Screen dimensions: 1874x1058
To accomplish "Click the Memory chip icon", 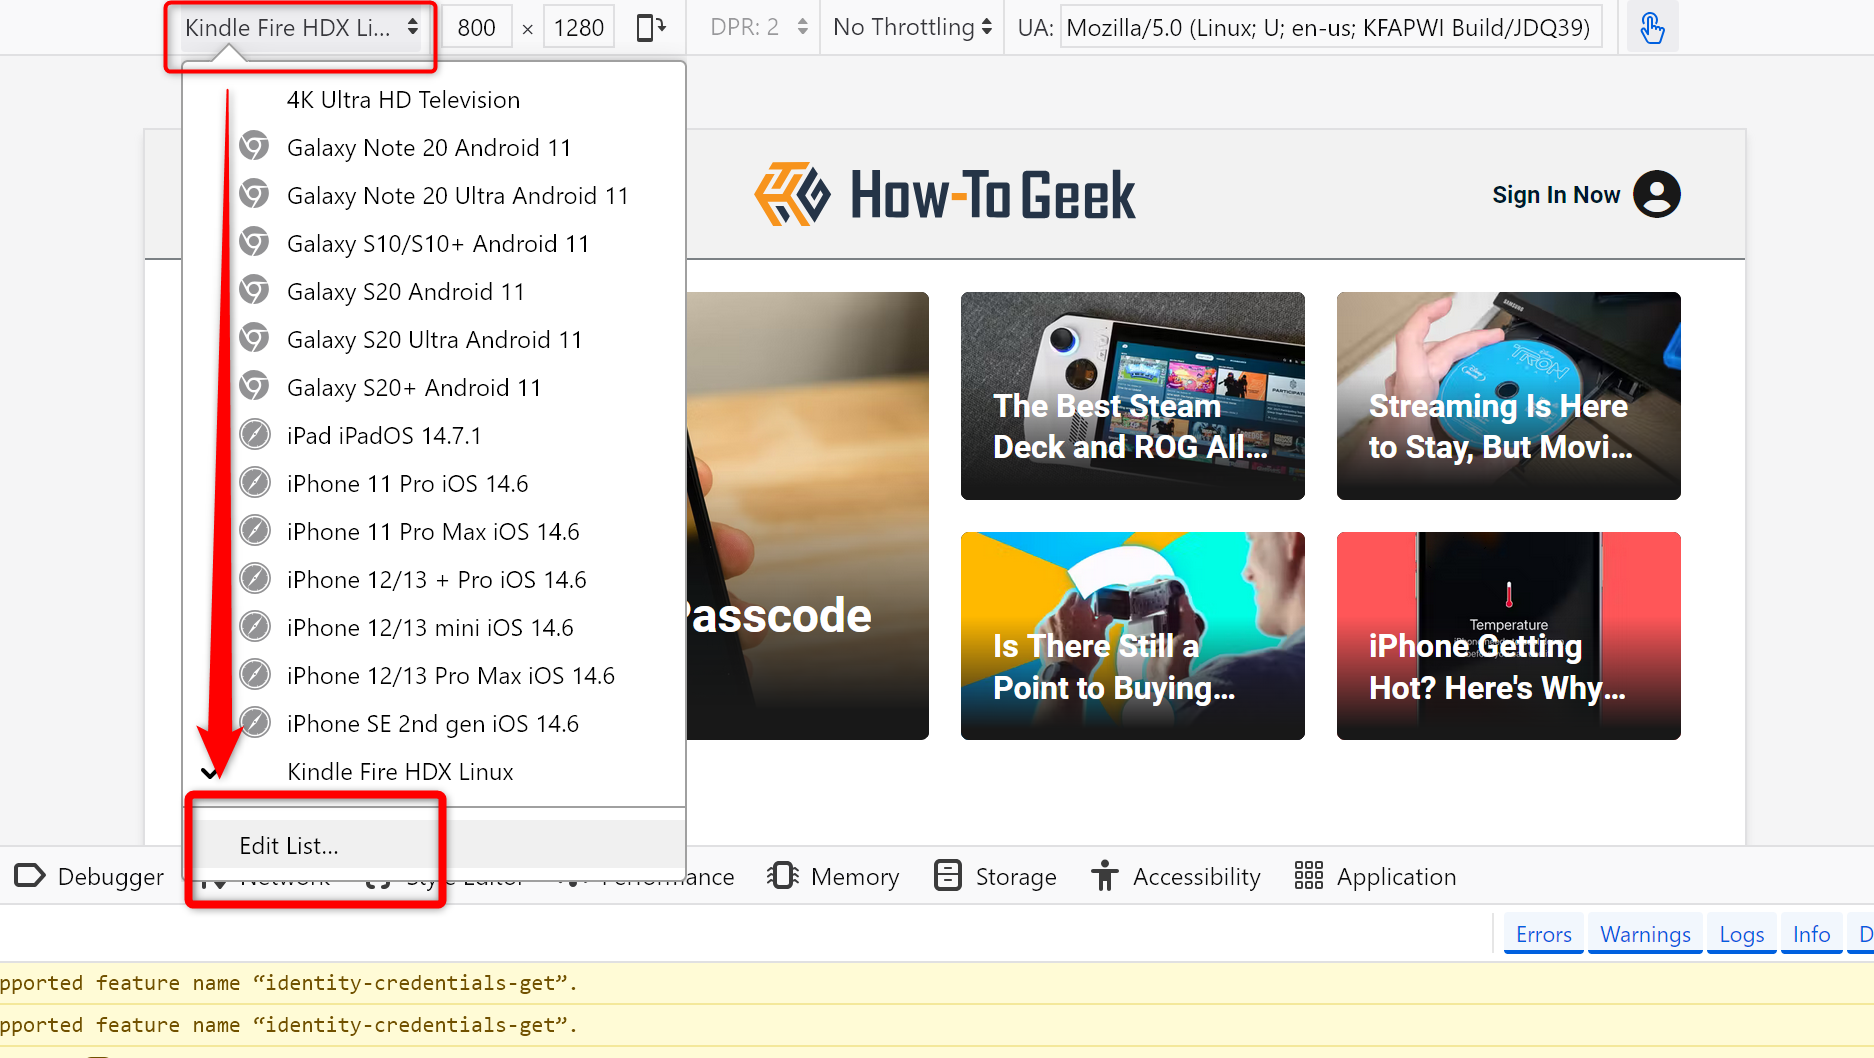I will pyautogui.click(x=783, y=876).
